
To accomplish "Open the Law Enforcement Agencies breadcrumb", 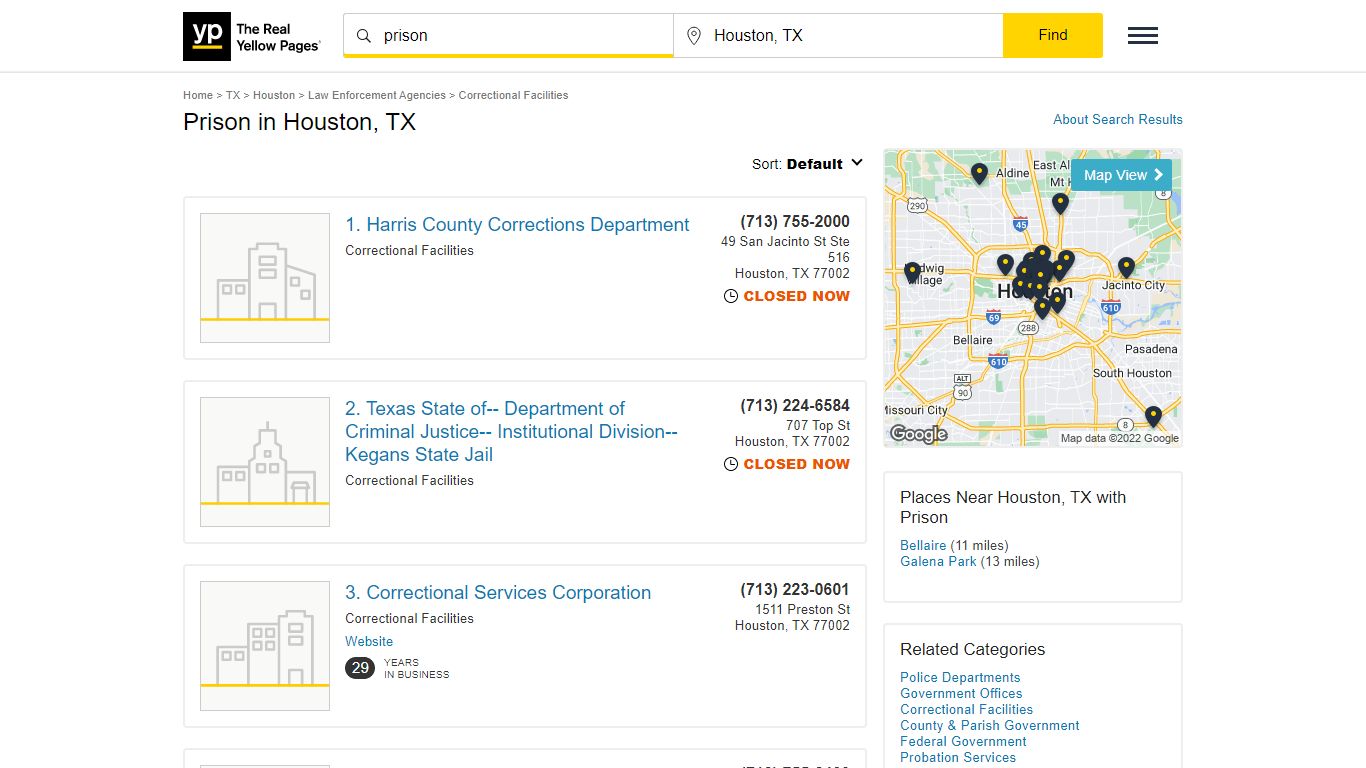I will pos(377,95).
